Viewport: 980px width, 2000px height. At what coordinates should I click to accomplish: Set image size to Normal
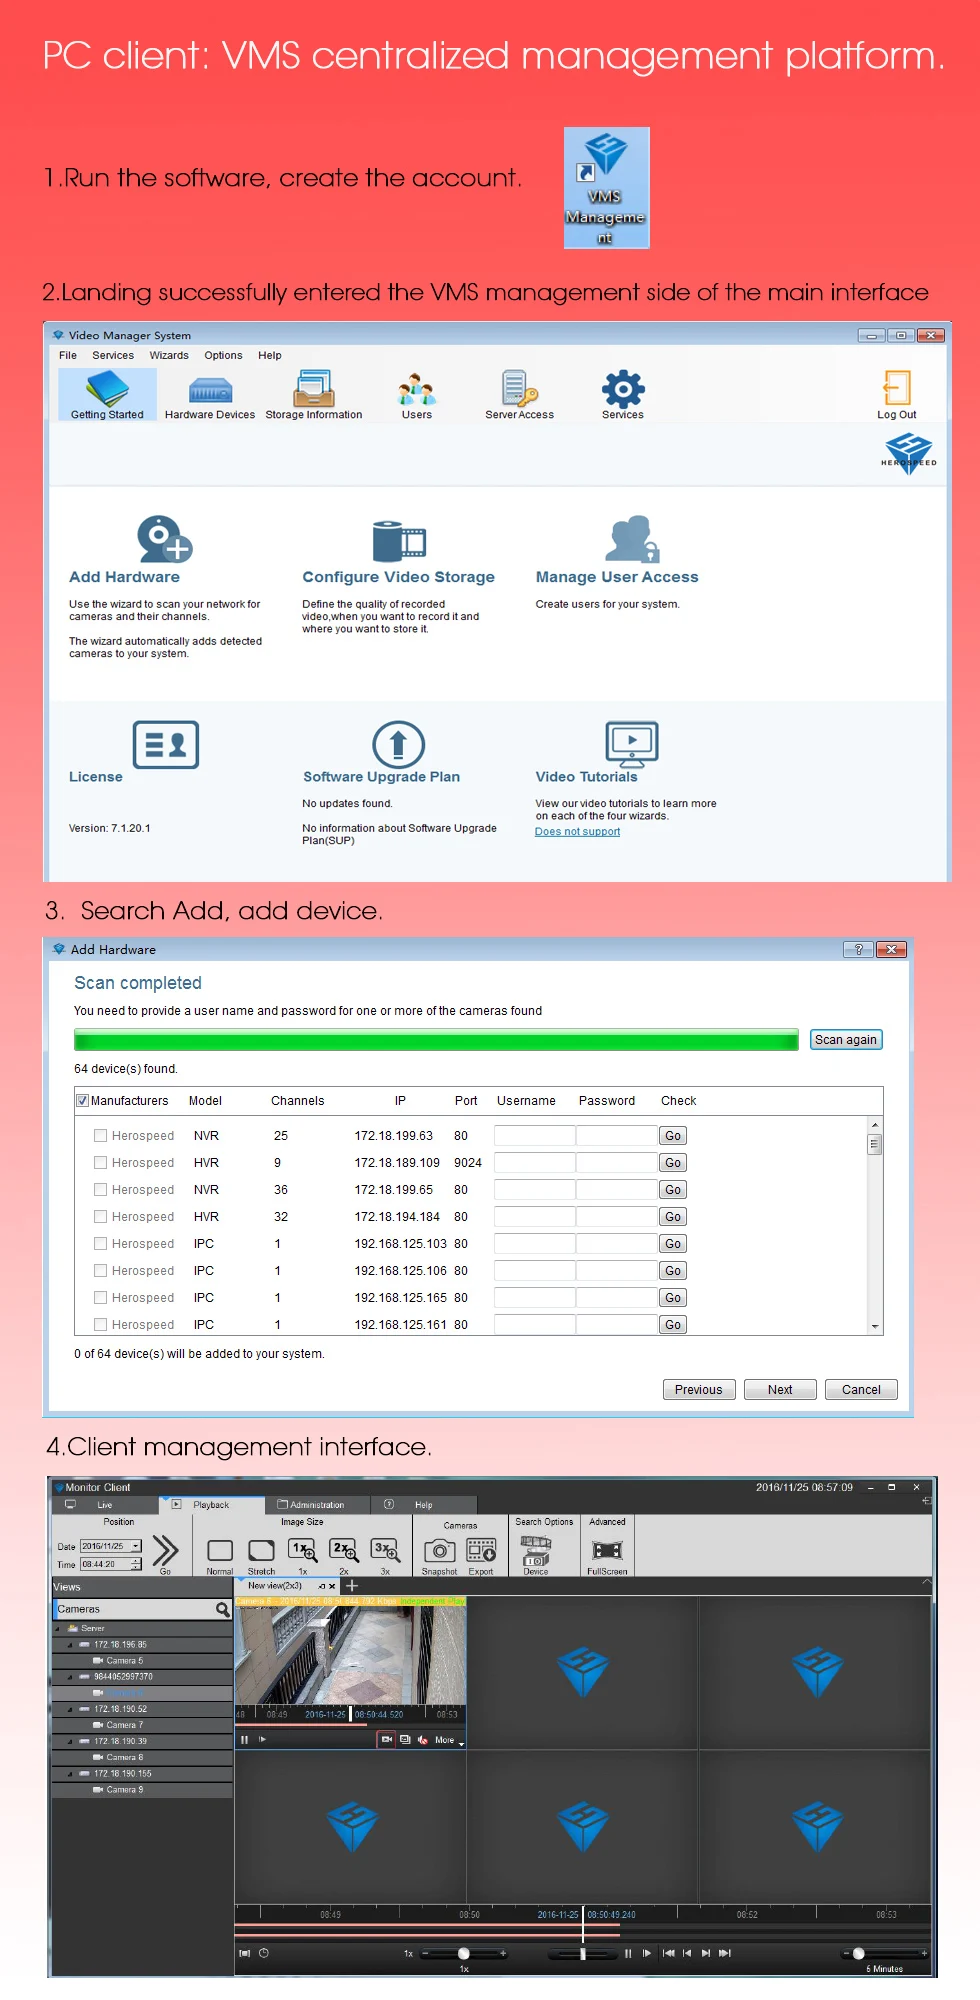tap(220, 1551)
